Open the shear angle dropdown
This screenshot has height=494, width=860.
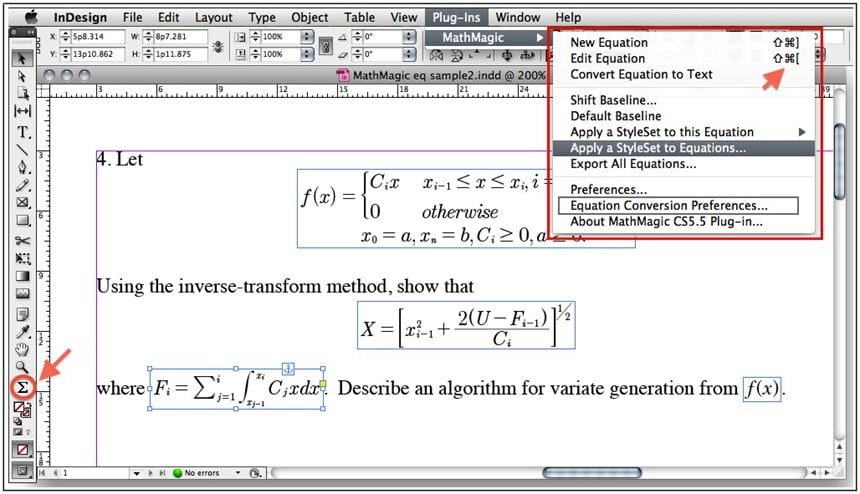coord(409,54)
